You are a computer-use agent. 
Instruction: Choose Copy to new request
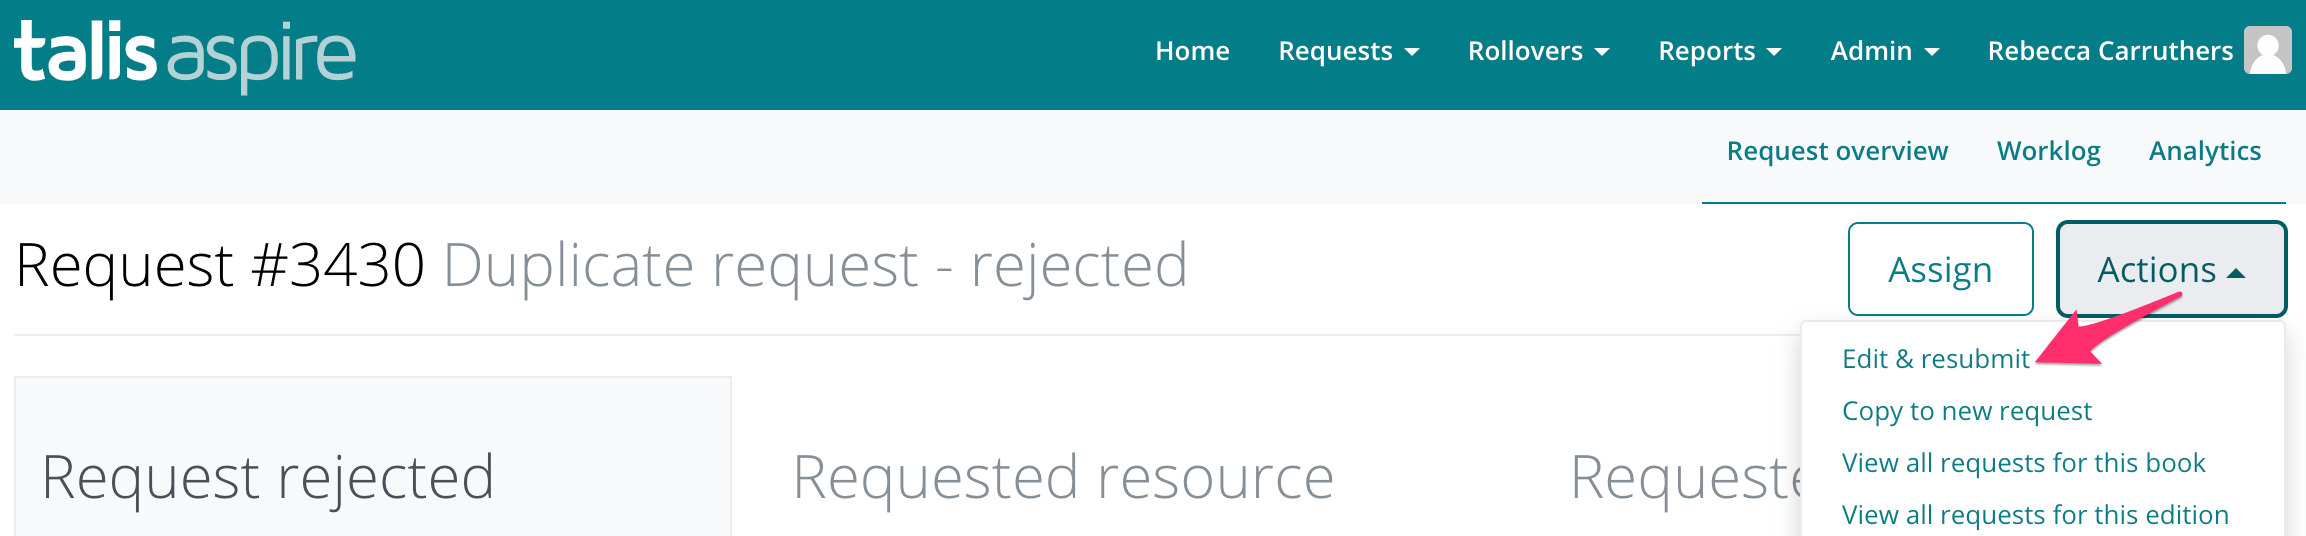[x=1966, y=411]
